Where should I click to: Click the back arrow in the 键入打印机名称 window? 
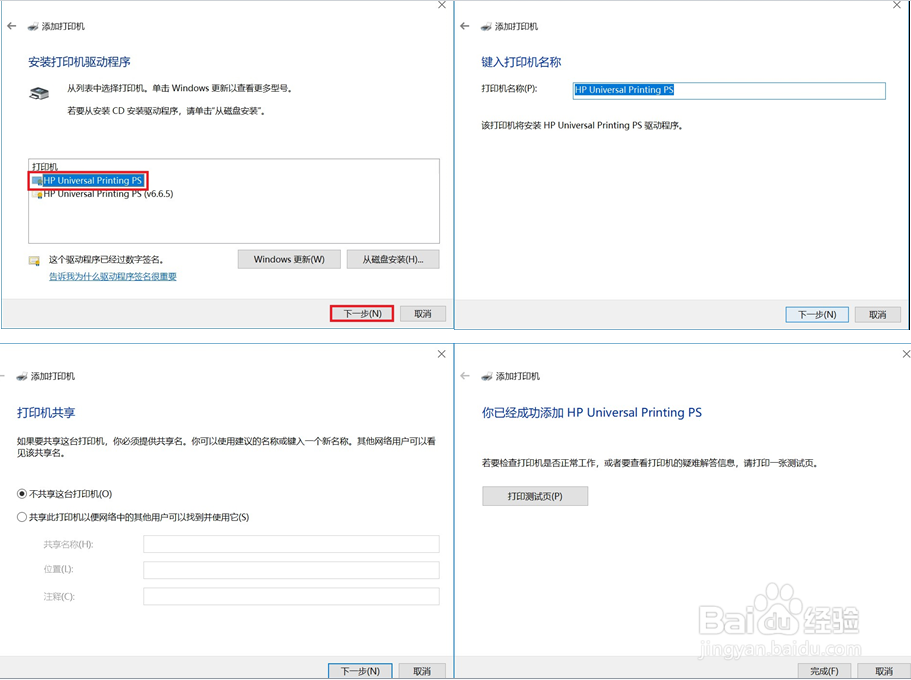(466, 27)
